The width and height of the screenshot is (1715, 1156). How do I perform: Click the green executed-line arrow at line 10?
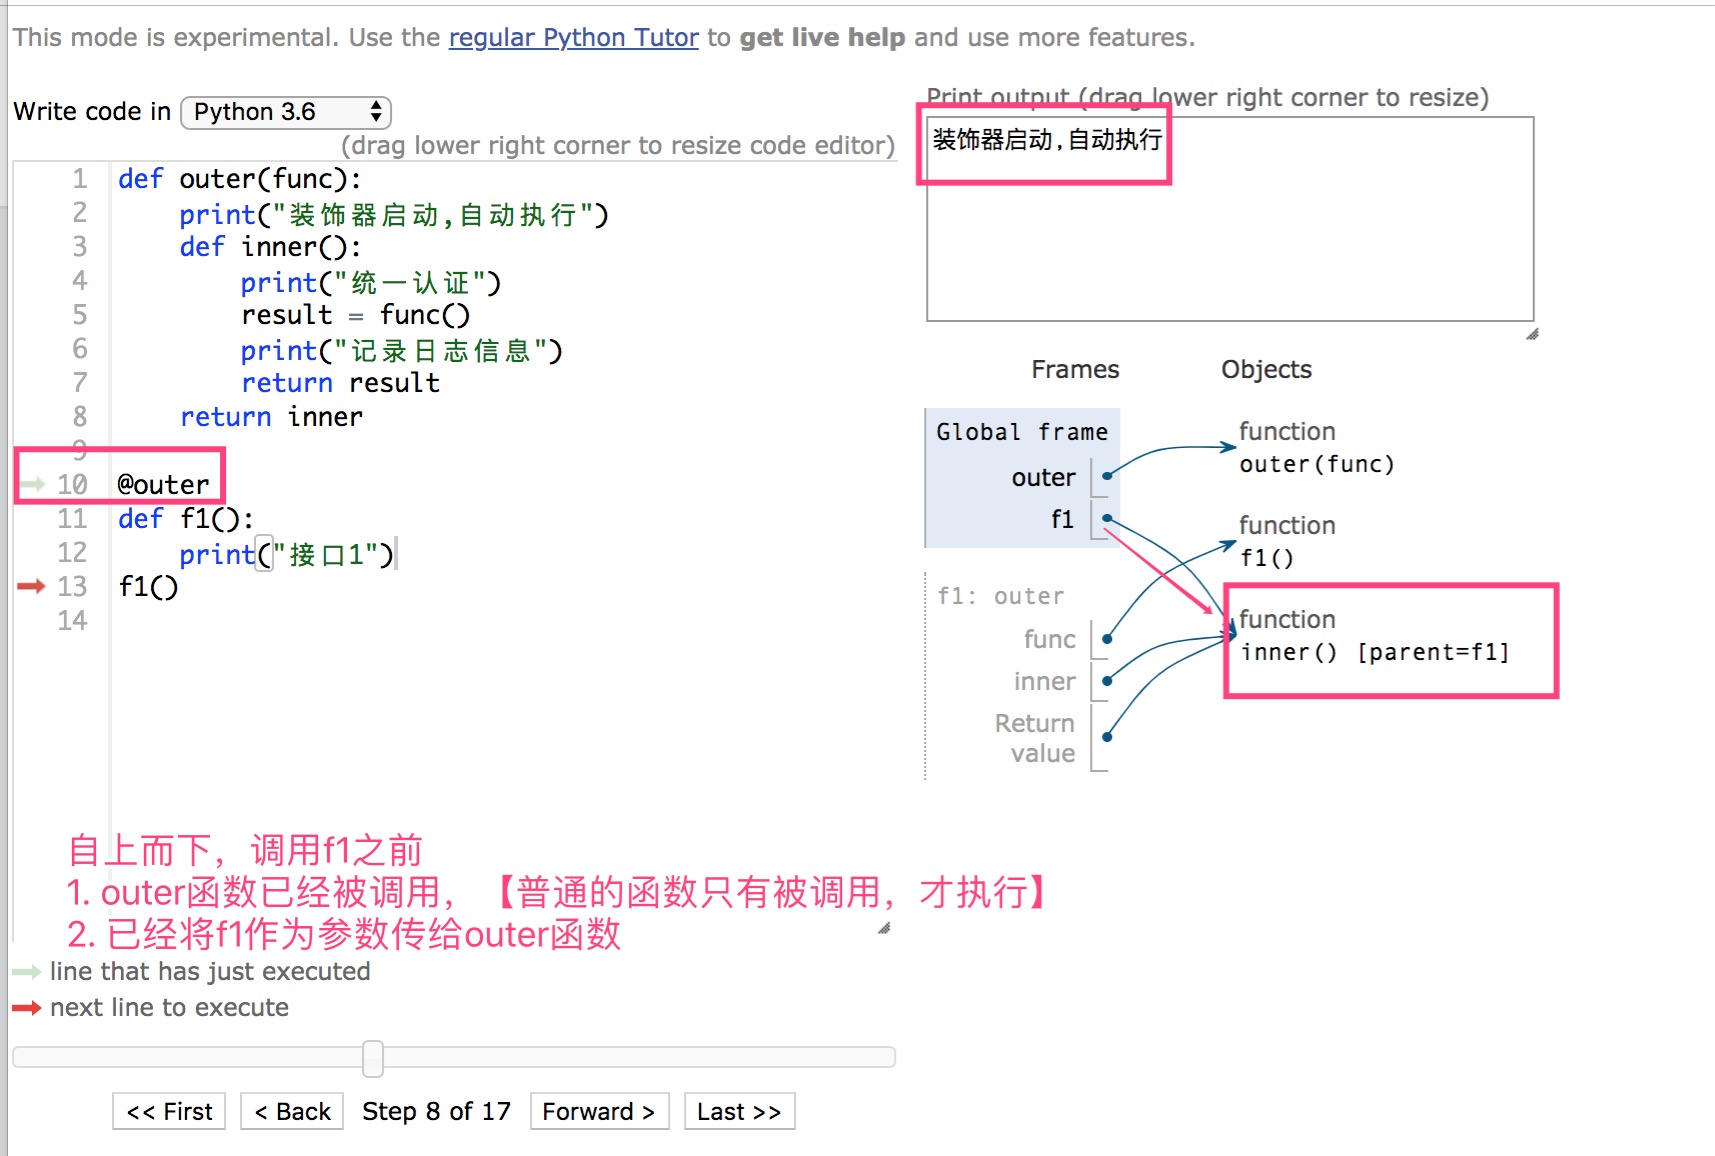click(x=31, y=485)
